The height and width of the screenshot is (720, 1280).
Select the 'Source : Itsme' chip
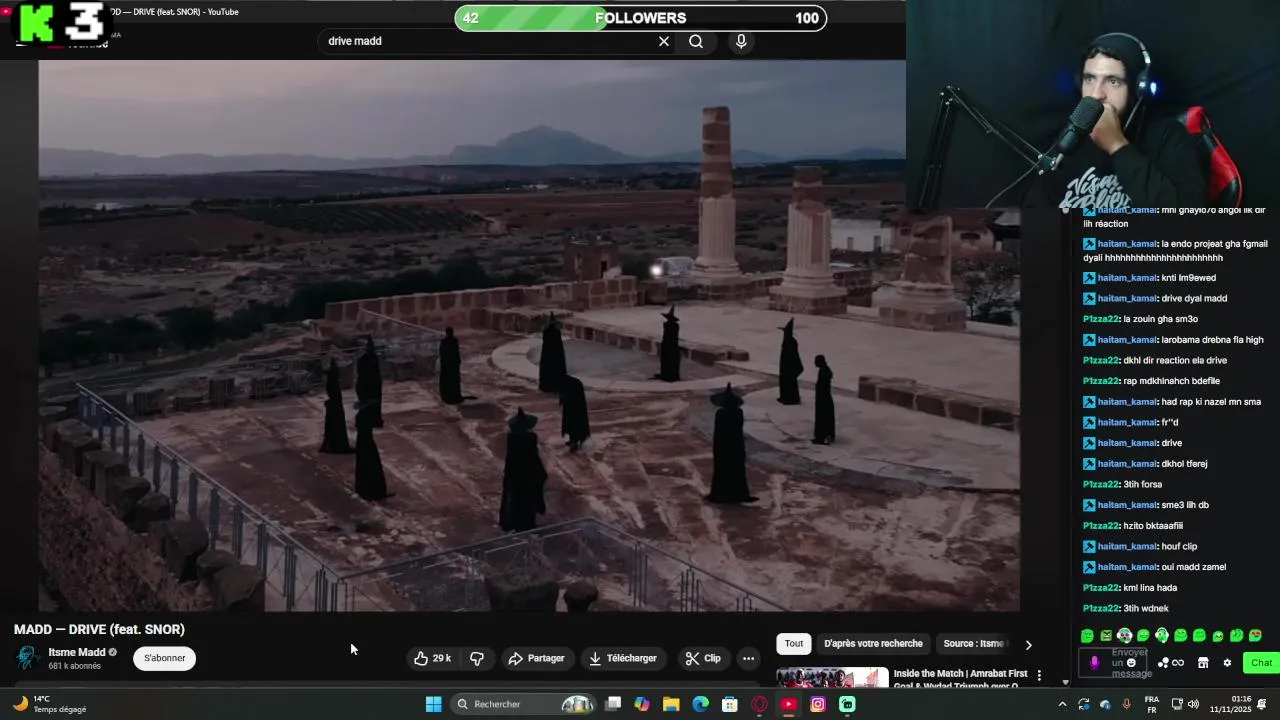coord(974,644)
